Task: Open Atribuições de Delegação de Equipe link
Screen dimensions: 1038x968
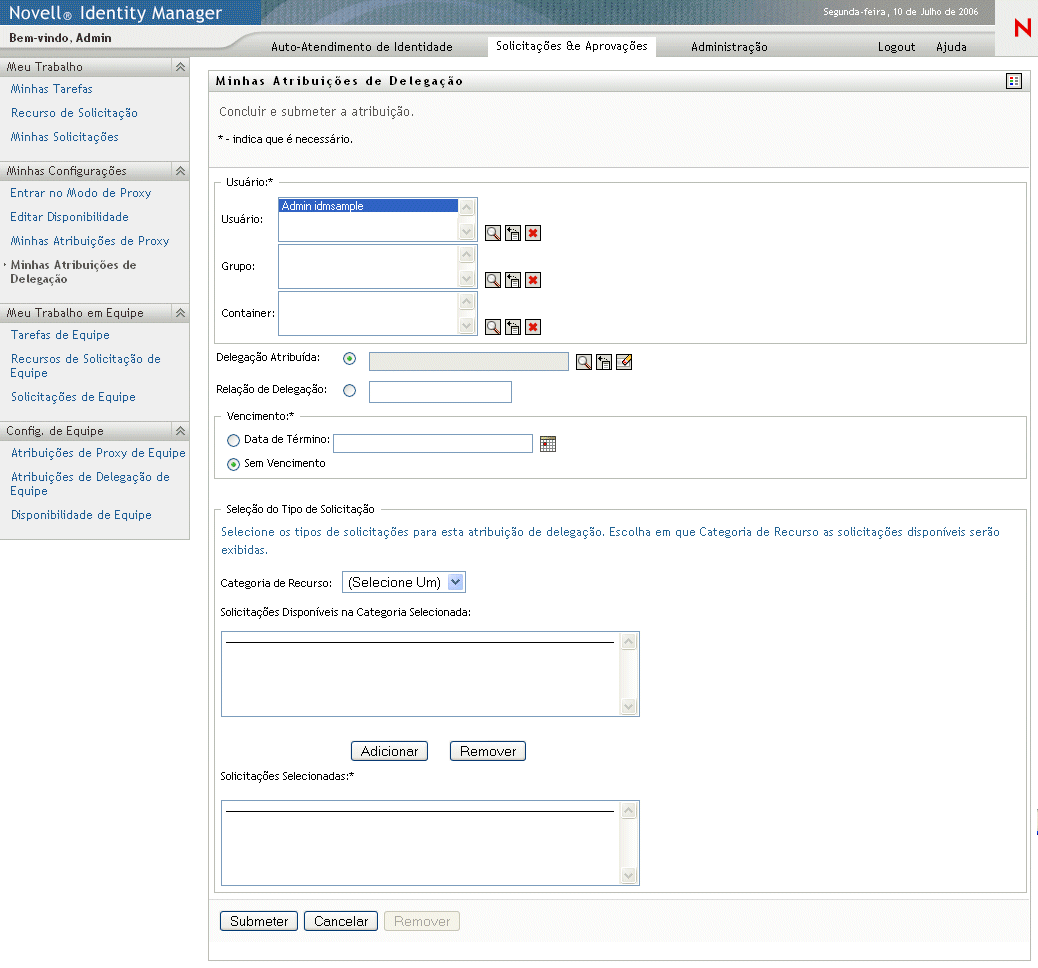Action: click(x=90, y=484)
